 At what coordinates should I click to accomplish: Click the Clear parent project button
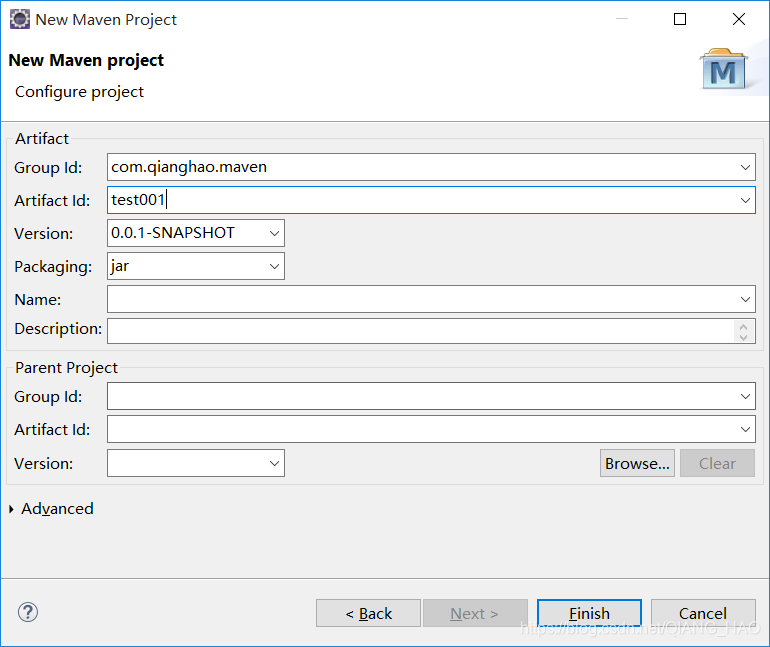coord(717,463)
